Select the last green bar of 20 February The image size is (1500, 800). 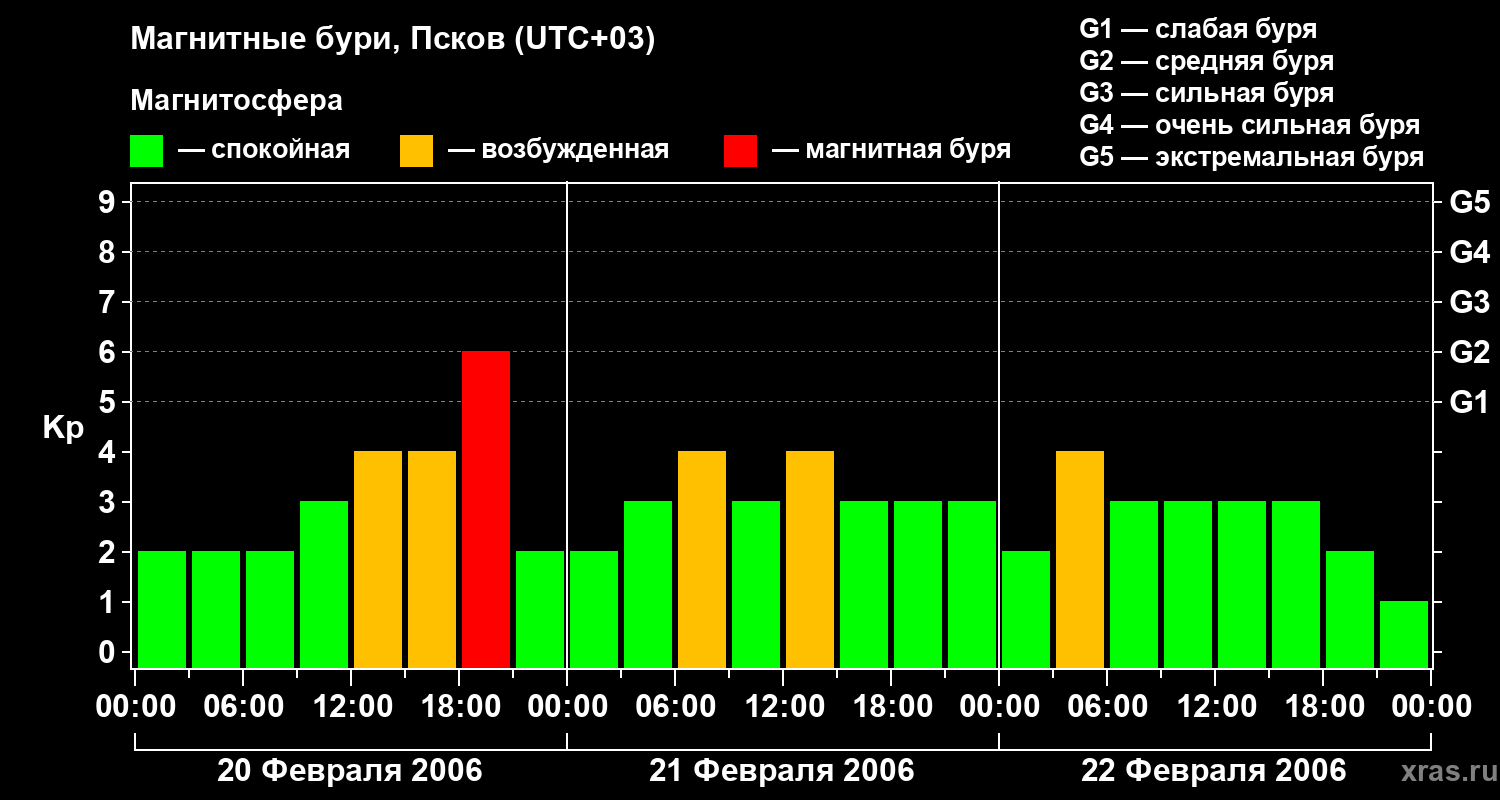(540, 609)
